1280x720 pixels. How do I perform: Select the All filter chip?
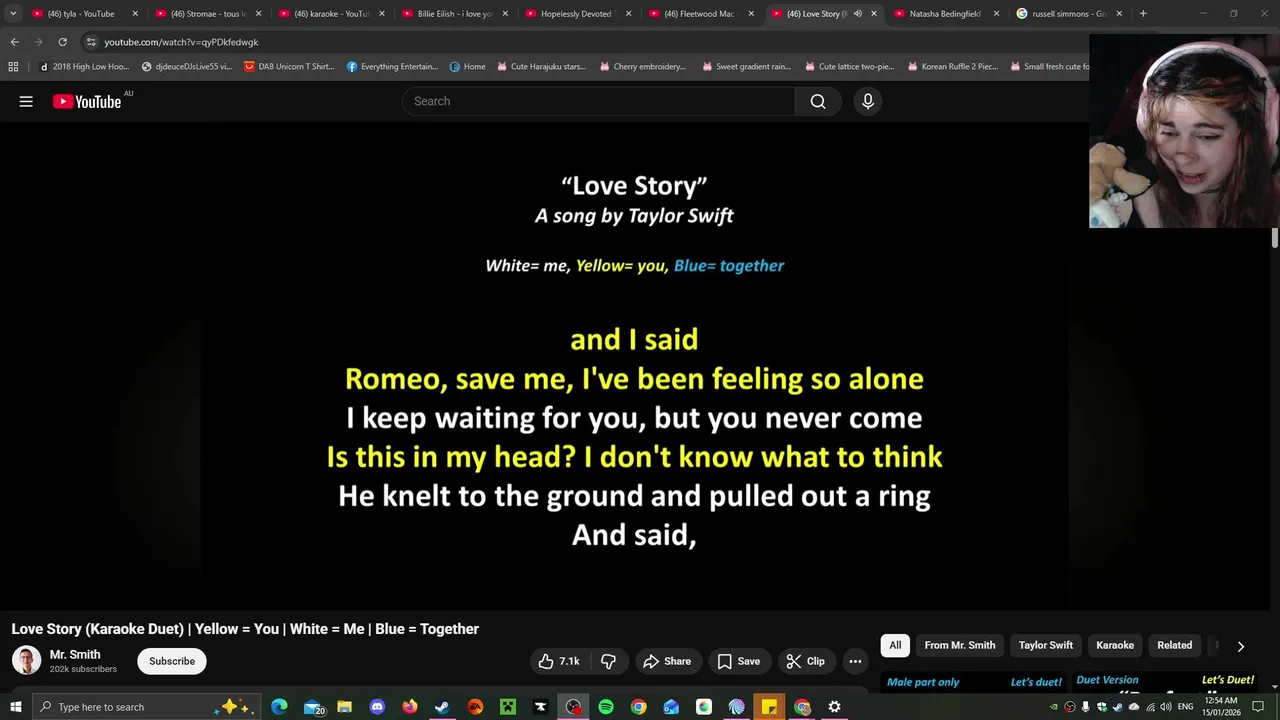895,645
